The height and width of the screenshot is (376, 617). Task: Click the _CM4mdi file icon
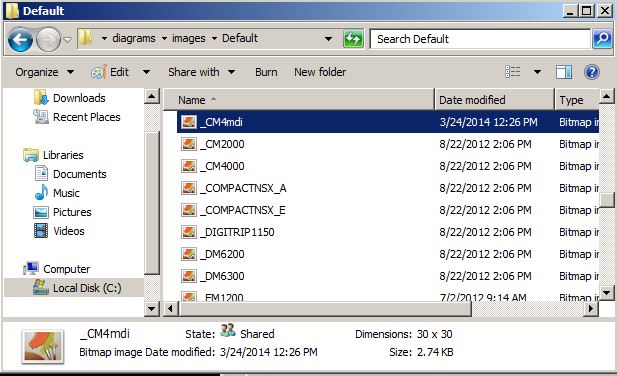188,122
